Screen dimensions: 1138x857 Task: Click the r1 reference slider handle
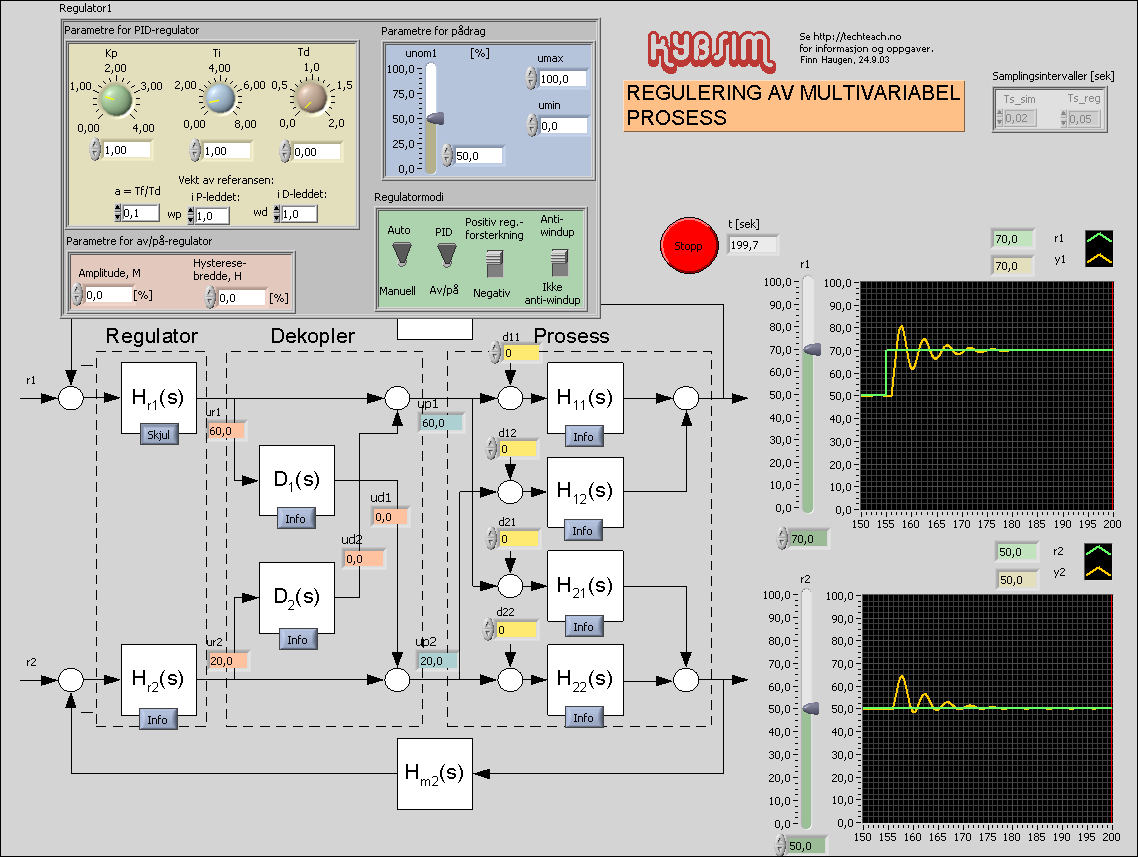(811, 350)
